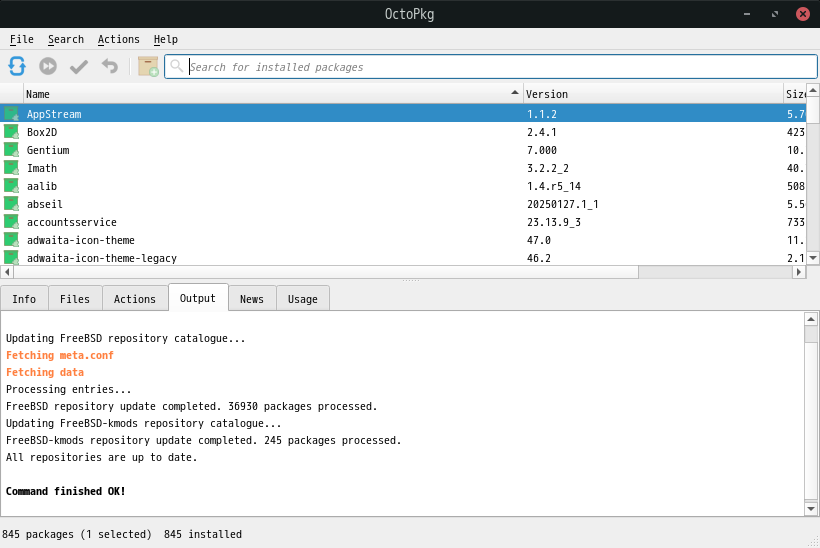The width and height of the screenshot is (820, 548).
Task: Click version 3.2.2_2 cell
Action: point(548,168)
